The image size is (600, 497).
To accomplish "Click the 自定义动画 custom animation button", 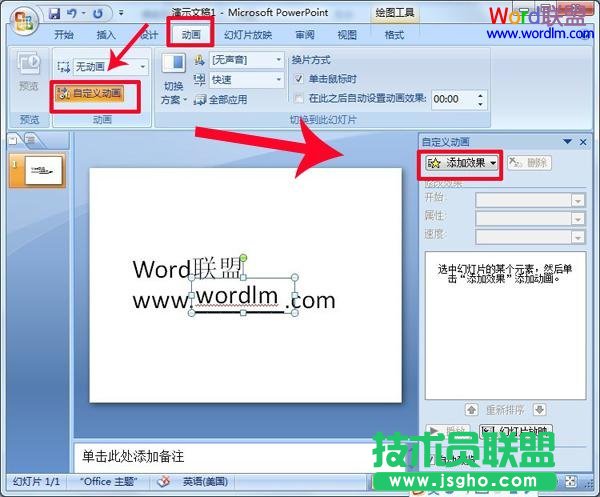I will (x=90, y=93).
